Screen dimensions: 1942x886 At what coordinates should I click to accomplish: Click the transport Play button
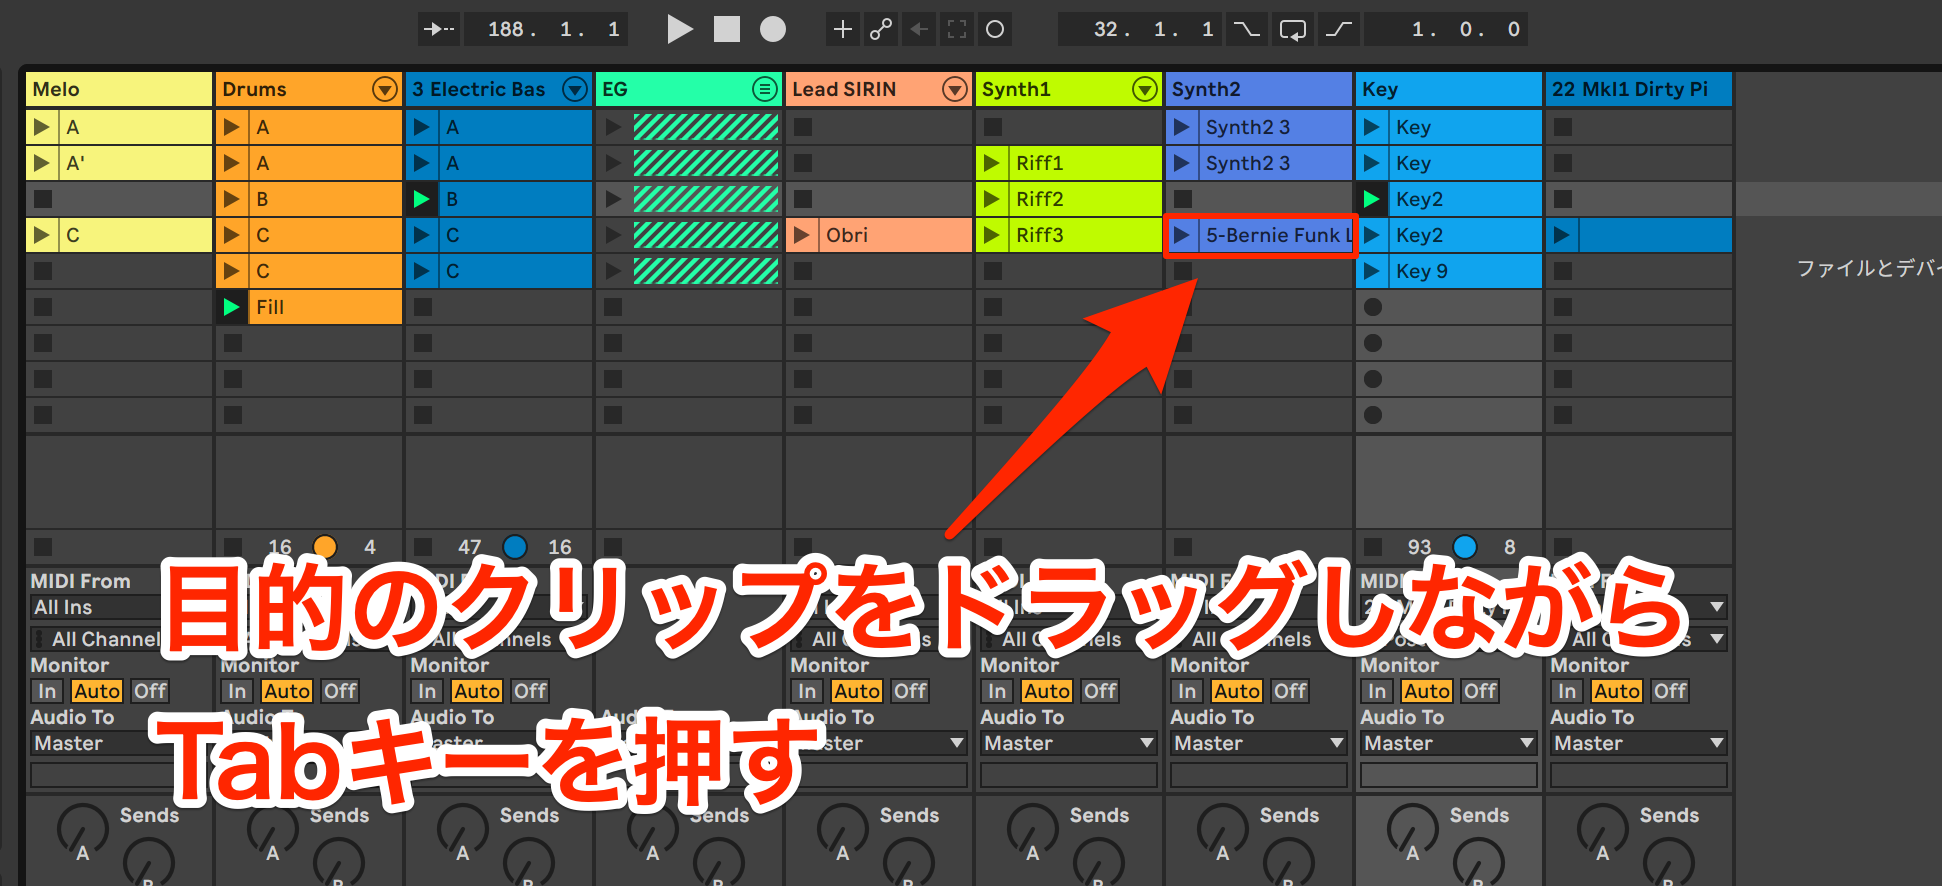coord(680,29)
